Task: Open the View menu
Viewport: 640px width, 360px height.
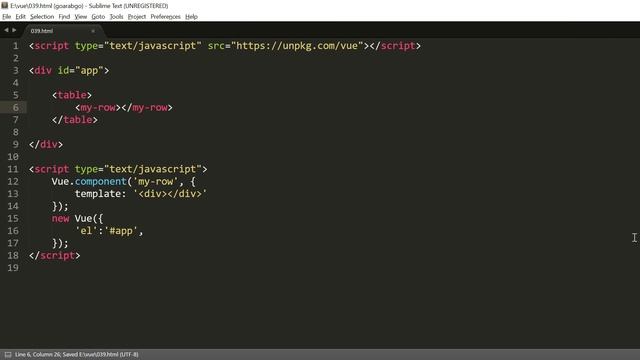Action: pyautogui.click(x=80, y=17)
